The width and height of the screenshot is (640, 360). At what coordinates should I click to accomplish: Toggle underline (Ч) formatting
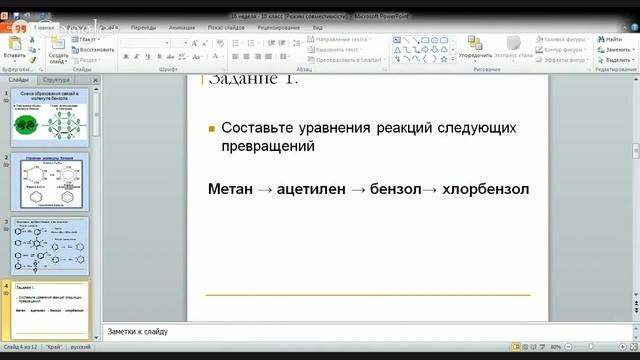pos(148,57)
